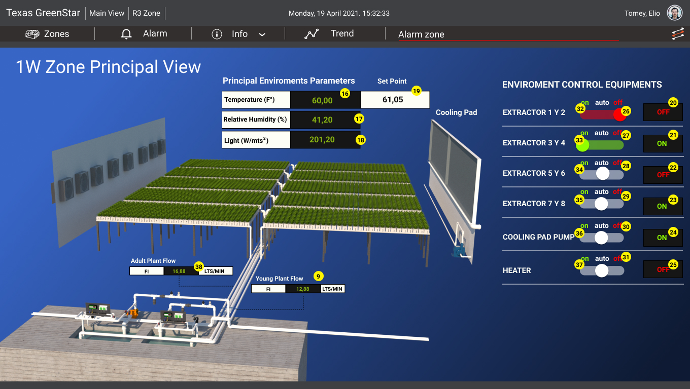Image resolution: width=690 pixels, height=389 pixels.
Task: Switch the EXTRACTOR 5 Y 6 mode selector
Action: tap(602, 174)
